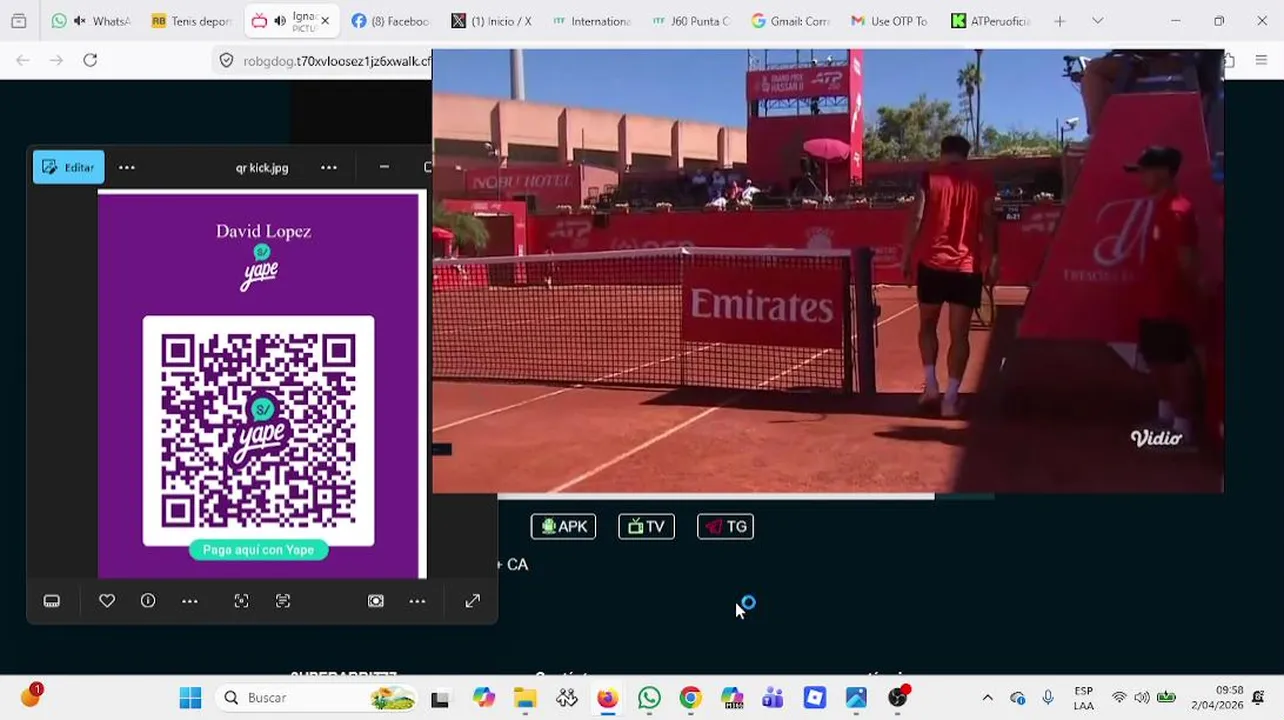Viewport: 1284px width, 720px height.
Task: Click the Editar button in Photos
Action: click(68, 167)
